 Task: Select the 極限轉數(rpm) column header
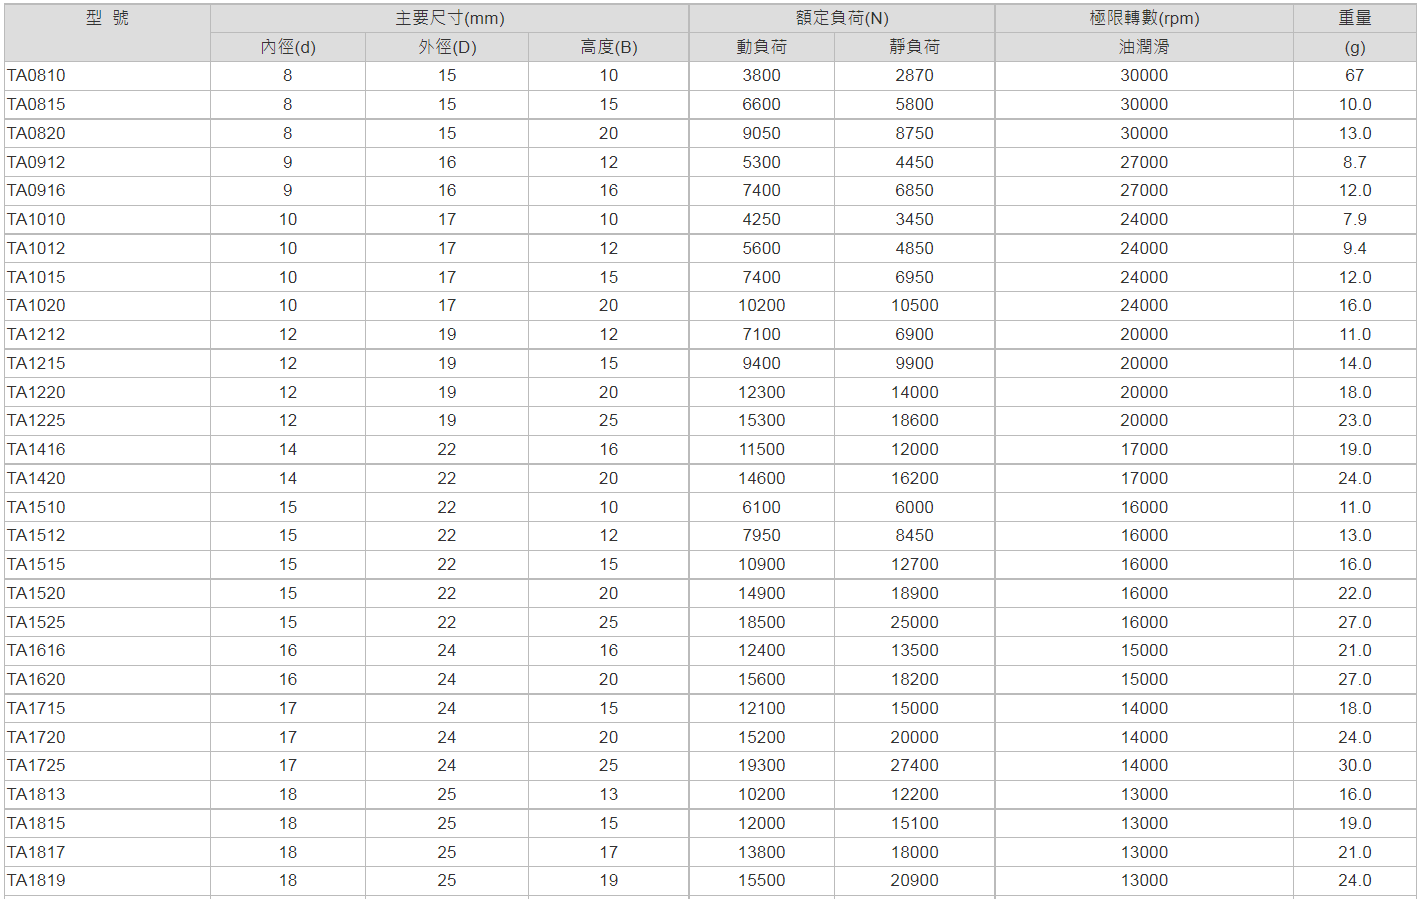tap(1143, 18)
